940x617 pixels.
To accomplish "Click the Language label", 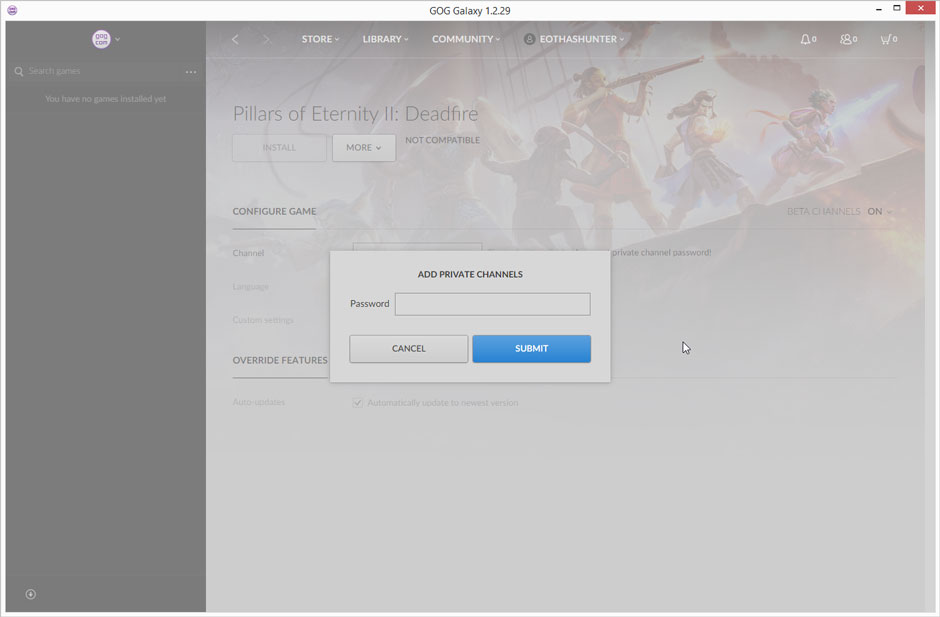I will click(x=251, y=287).
